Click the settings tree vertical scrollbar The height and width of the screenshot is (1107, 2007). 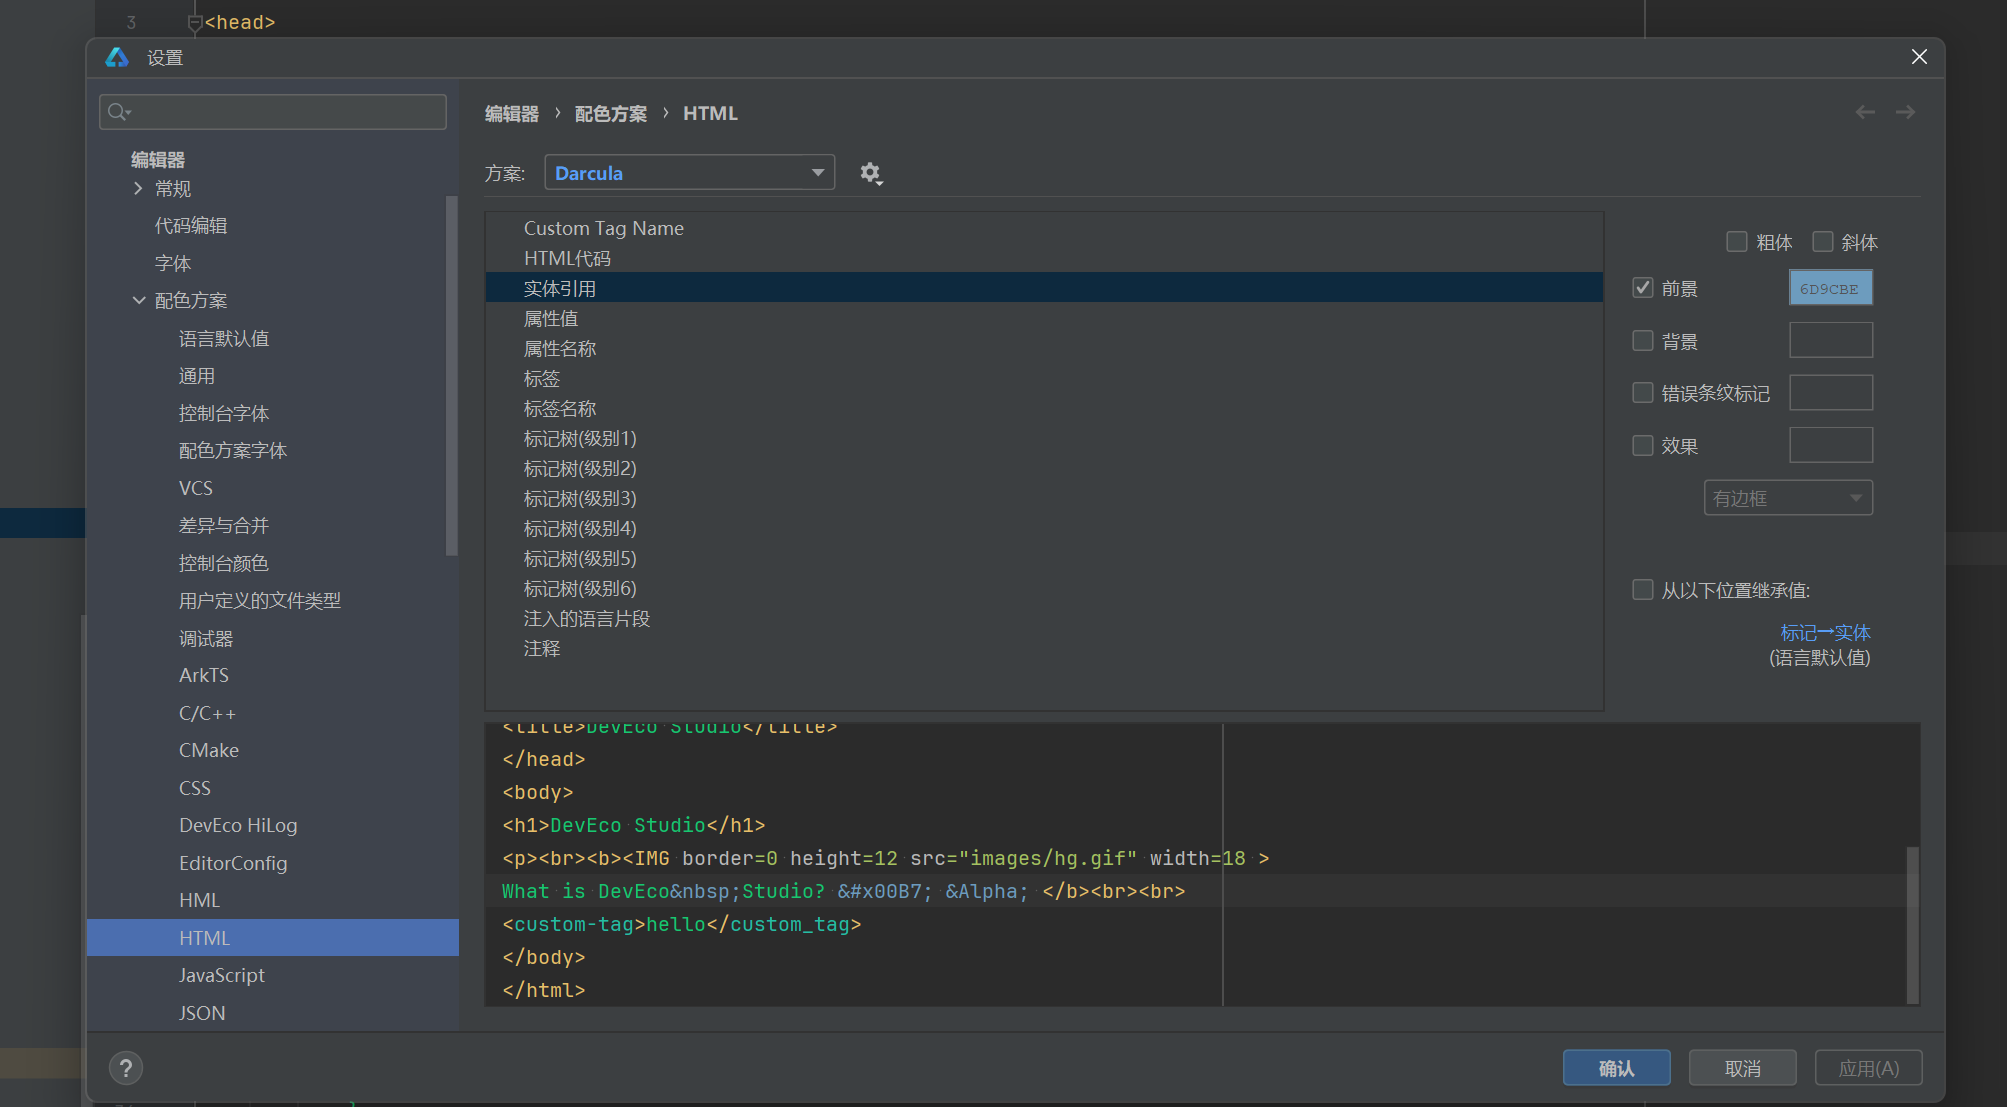[x=451, y=375]
